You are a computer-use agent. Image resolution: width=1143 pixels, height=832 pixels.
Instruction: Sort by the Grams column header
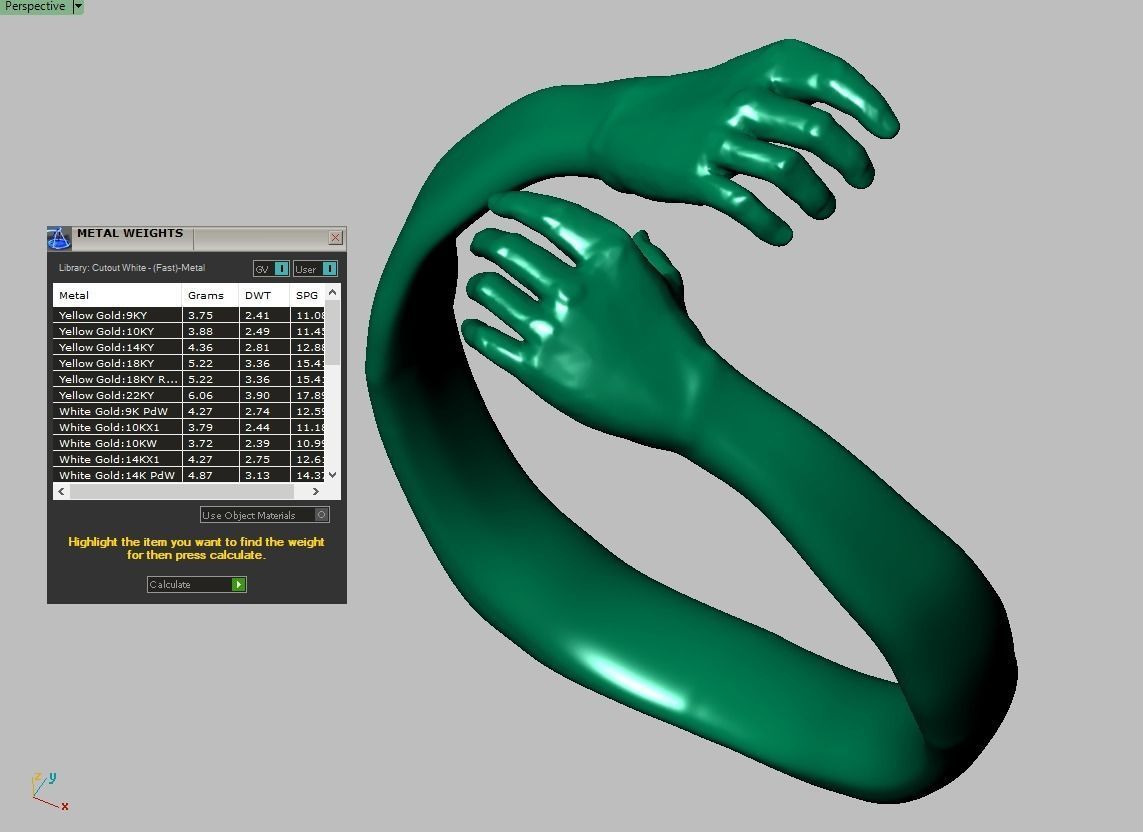point(210,295)
